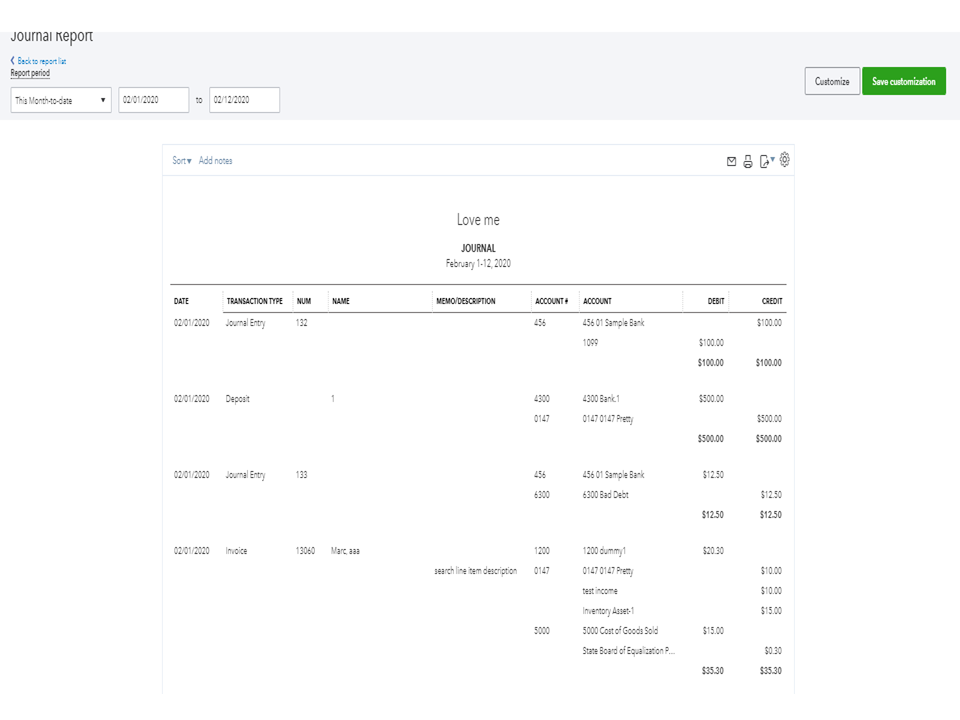Click the end date field showing 02/12/2020
Viewport: 960px width, 720px height.
pyautogui.click(x=244, y=100)
